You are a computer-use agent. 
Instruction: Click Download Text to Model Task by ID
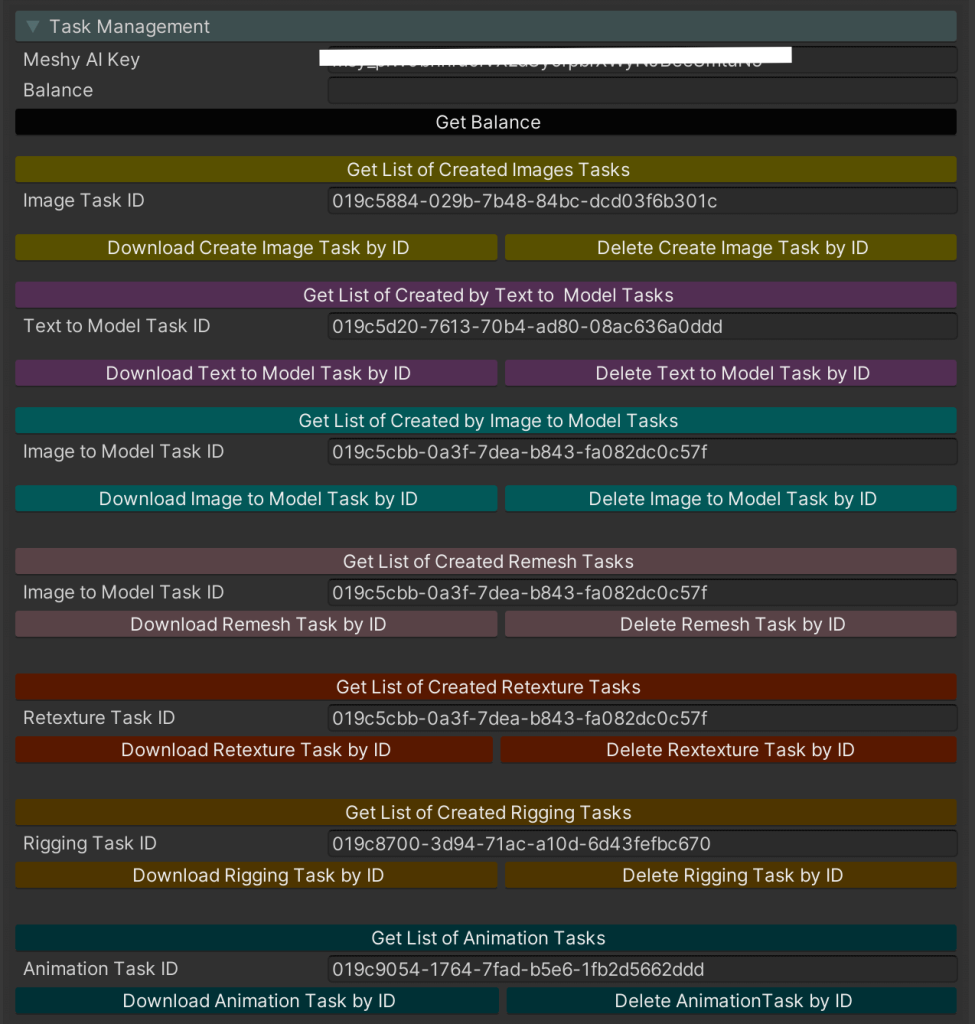(x=257, y=373)
